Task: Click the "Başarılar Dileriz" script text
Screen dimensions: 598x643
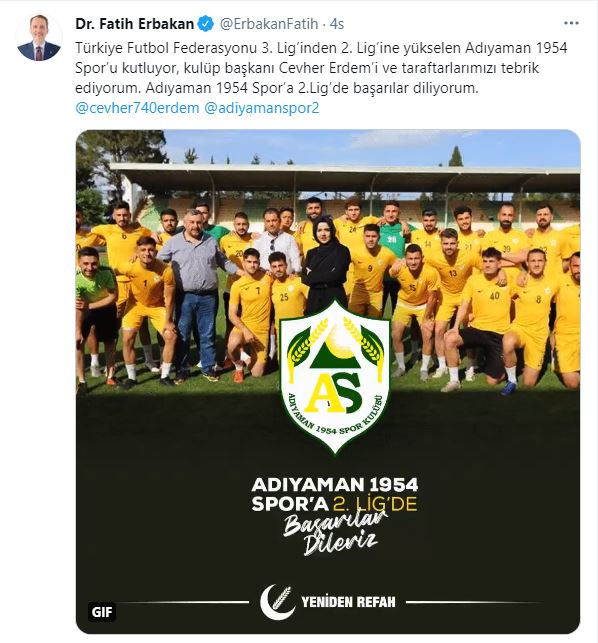Action: [x=335, y=533]
